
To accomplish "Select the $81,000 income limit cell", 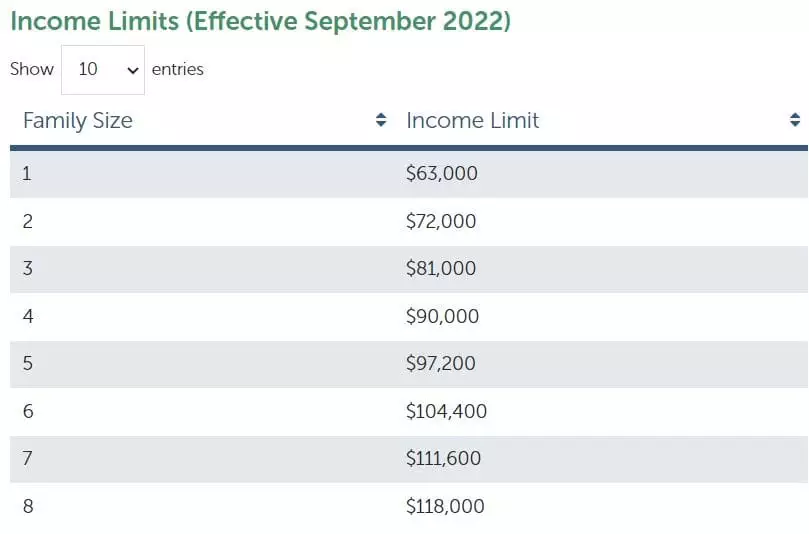I will 441,269.
